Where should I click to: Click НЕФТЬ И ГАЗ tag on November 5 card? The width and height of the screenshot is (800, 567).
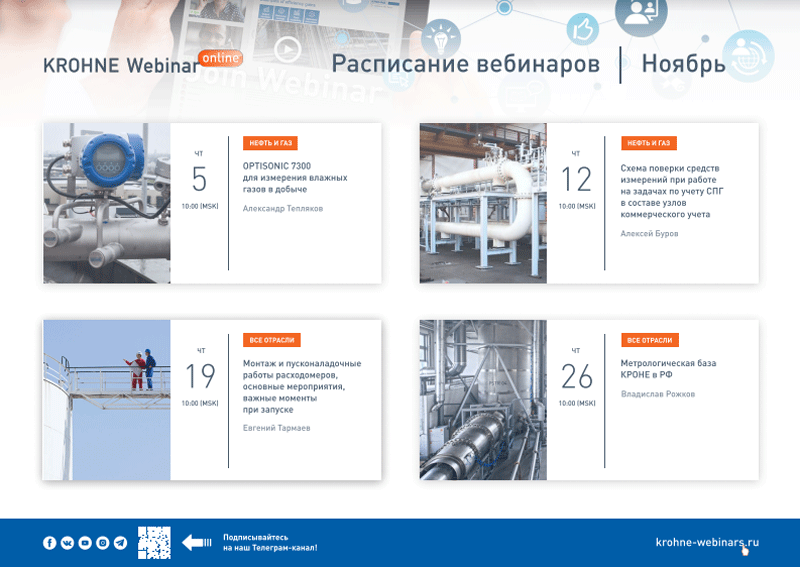[x=270, y=143]
